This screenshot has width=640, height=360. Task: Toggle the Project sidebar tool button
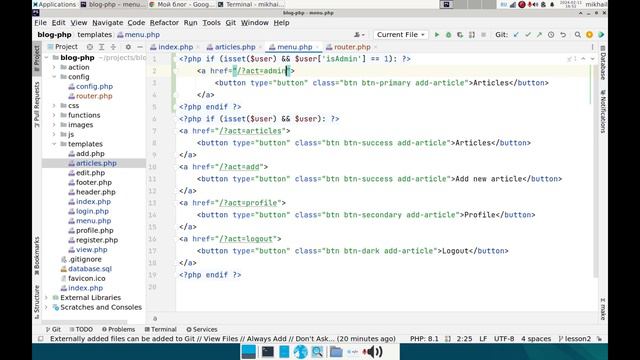point(37,58)
